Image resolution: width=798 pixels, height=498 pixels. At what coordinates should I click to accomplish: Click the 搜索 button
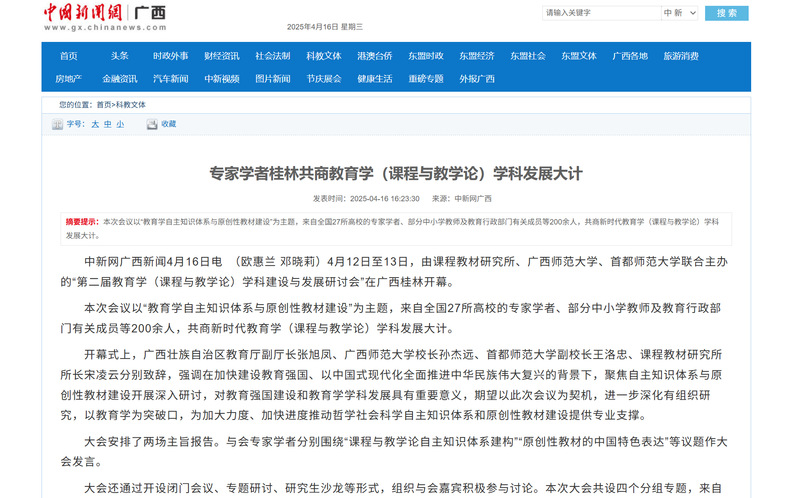pyautogui.click(x=726, y=13)
